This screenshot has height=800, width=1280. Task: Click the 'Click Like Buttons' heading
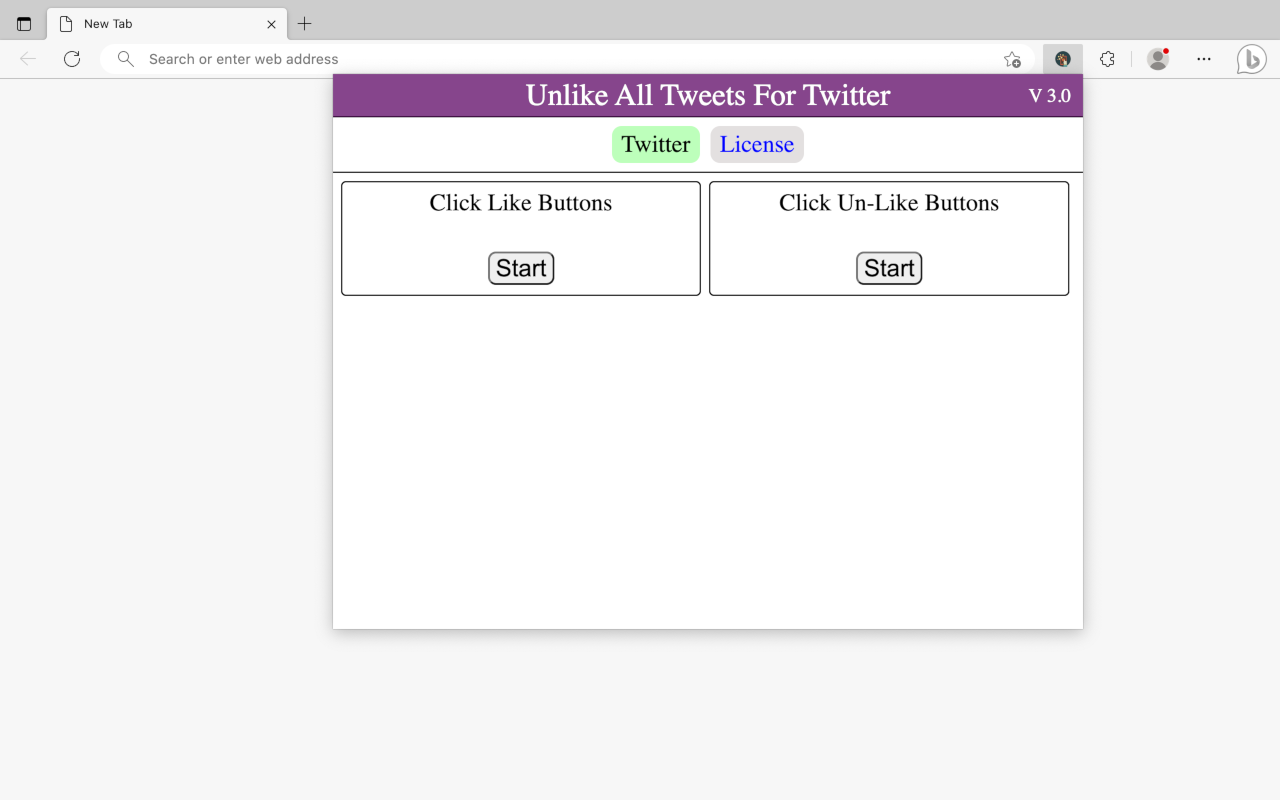click(521, 203)
